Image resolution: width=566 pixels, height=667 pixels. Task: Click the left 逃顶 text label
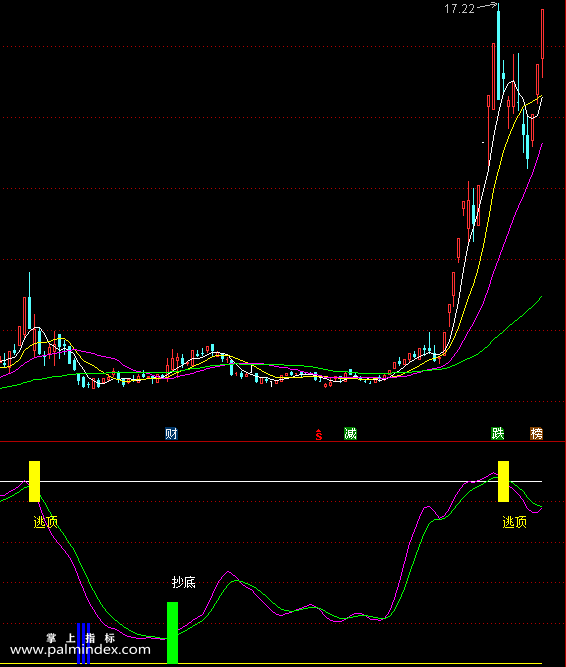(46, 522)
